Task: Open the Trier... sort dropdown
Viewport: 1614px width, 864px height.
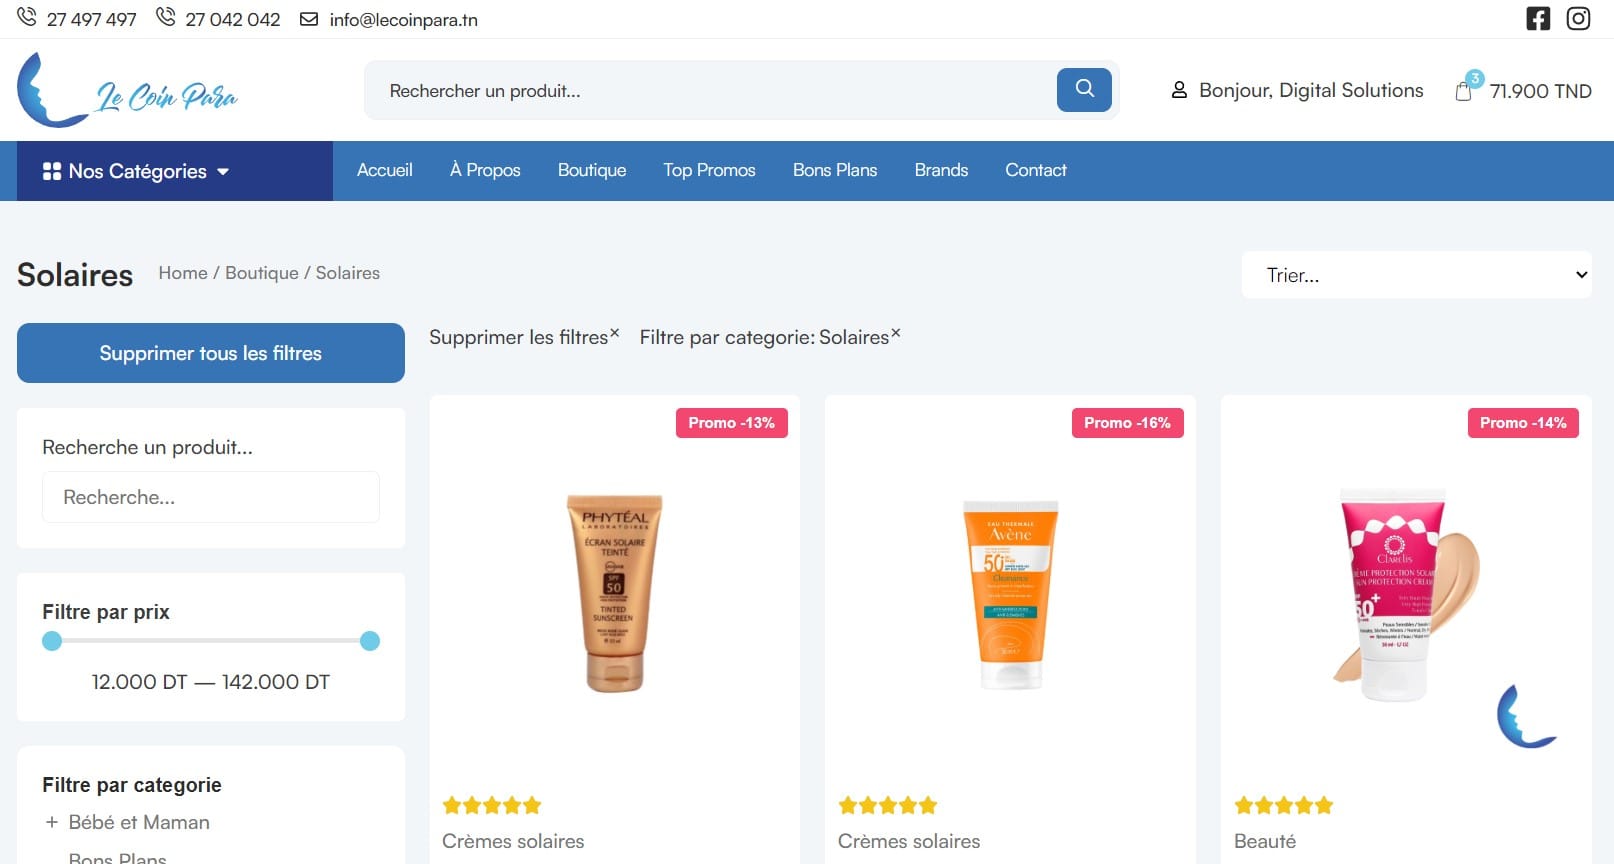Action: pos(1417,275)
